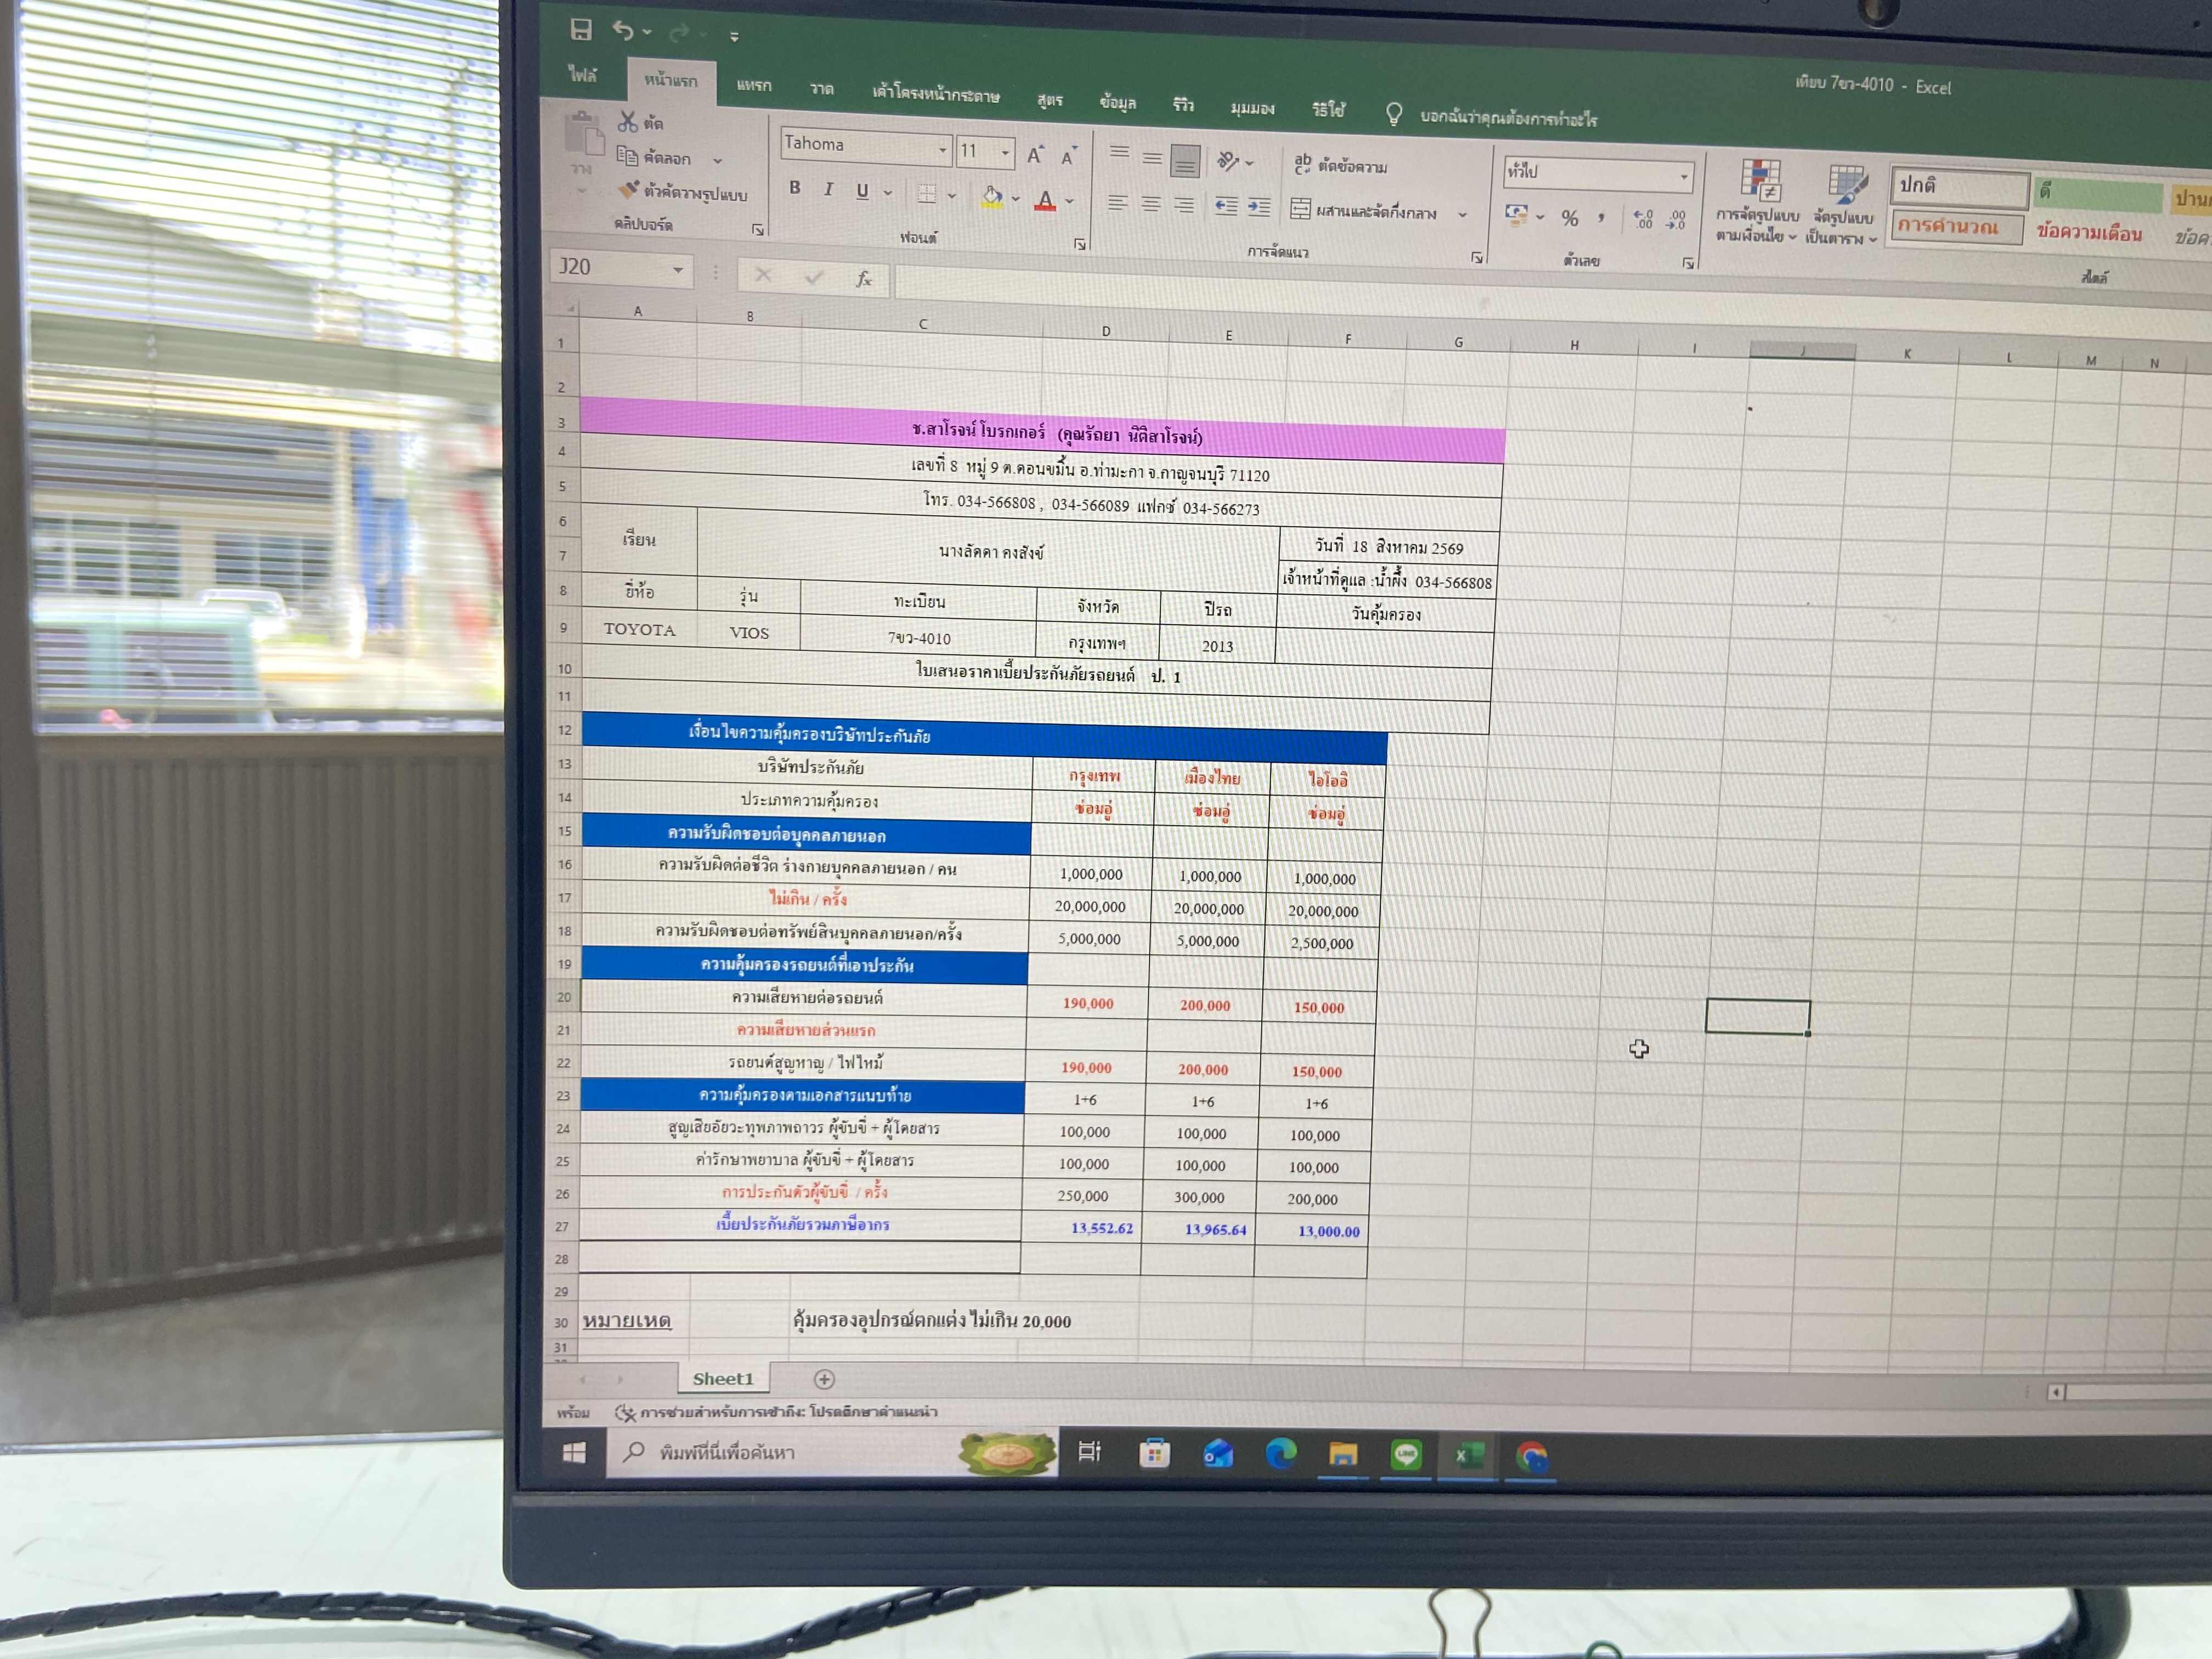The width and height of the screenshot is (2212, 1659).
Task: Click the คัดลอก (Copy) button
Action: (x=654, y=157)
